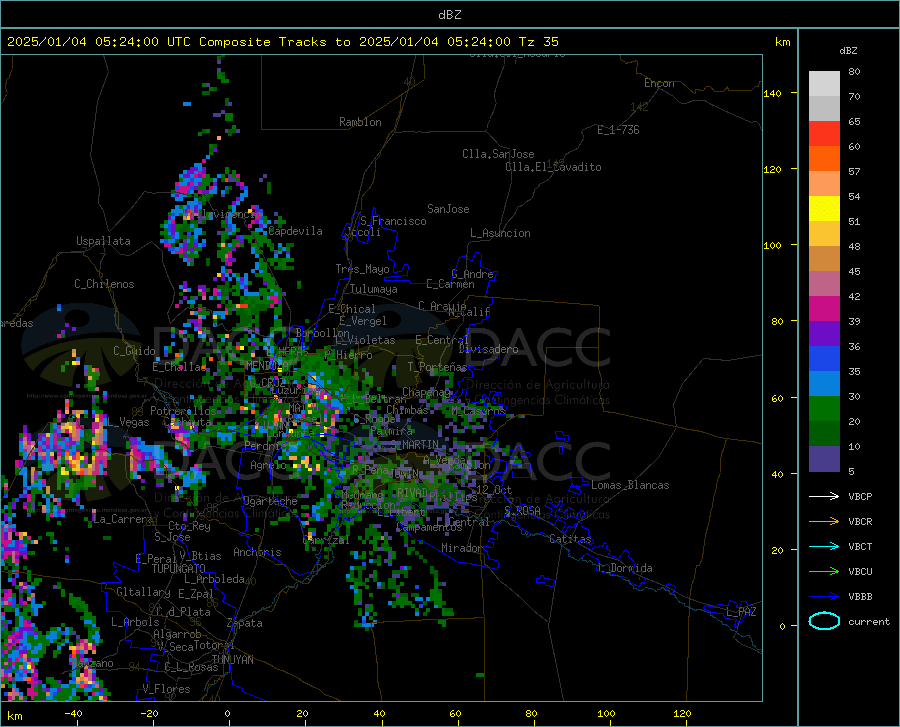Click the 'TUNUYAN' label
The image size is (900, 727).
[232, 659]
